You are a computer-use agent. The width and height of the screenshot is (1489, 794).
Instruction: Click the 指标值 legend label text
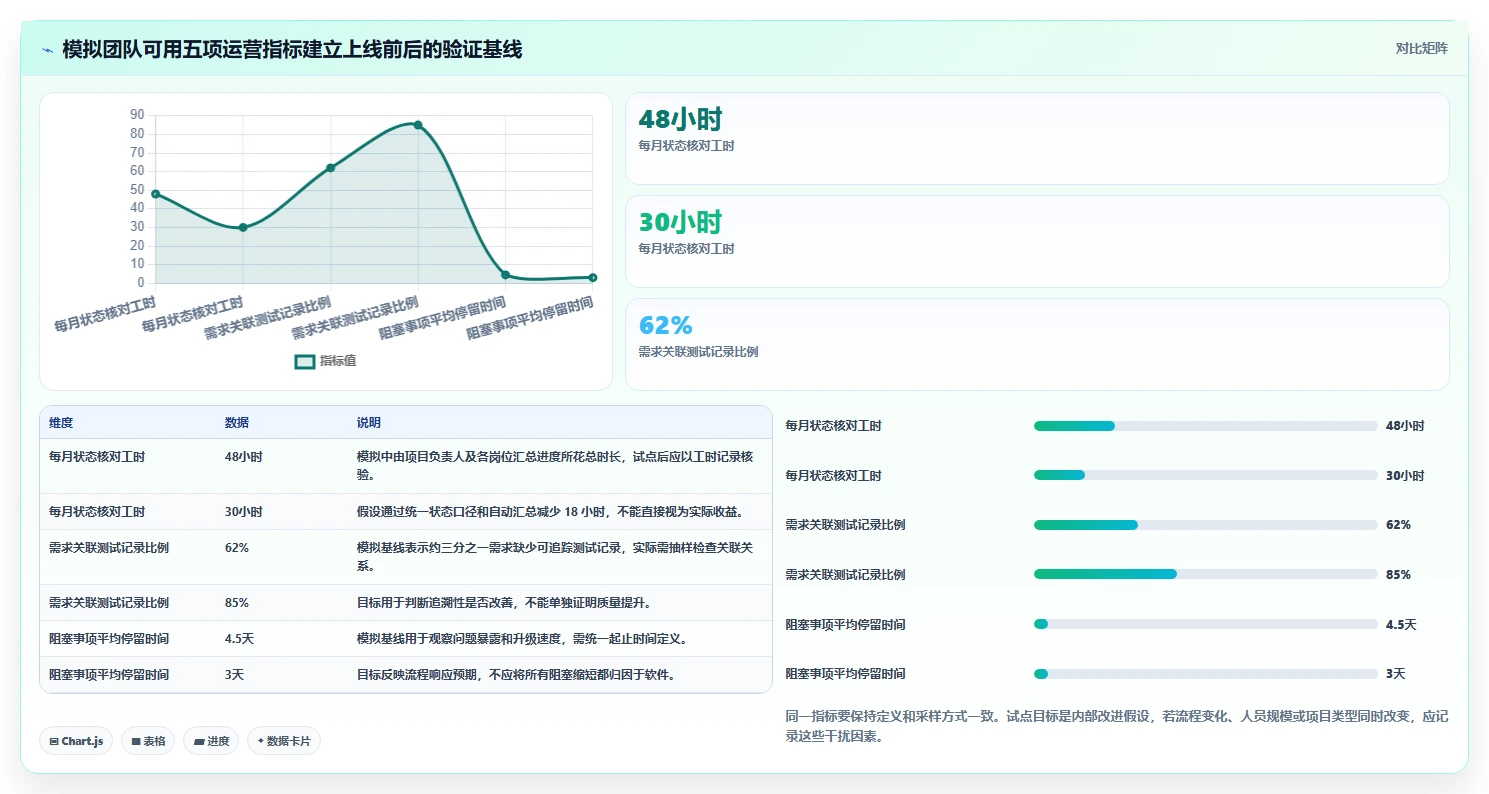tap(338, 361)
